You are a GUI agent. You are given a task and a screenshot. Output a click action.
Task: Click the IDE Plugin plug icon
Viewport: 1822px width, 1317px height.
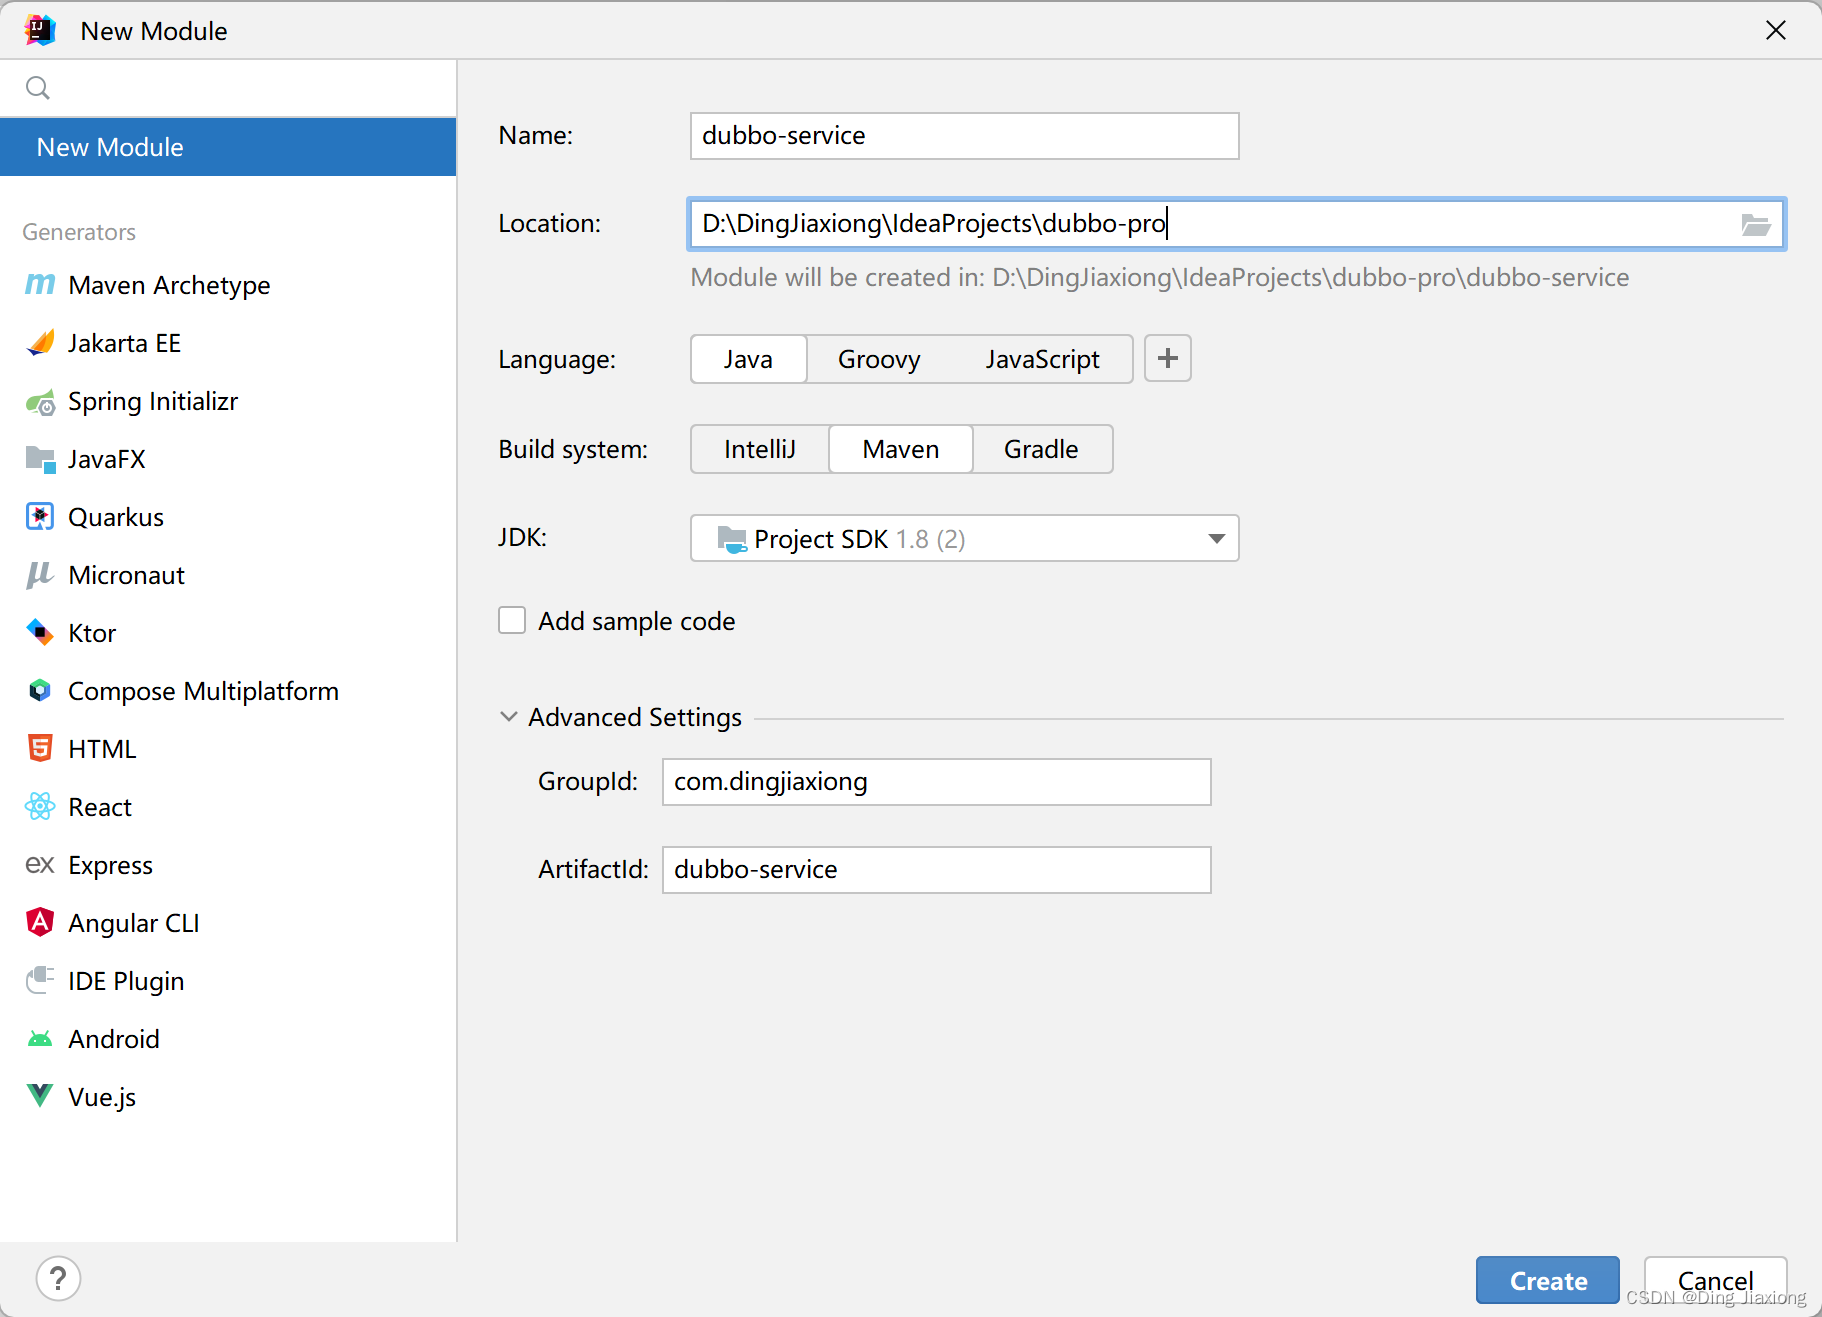40,980
